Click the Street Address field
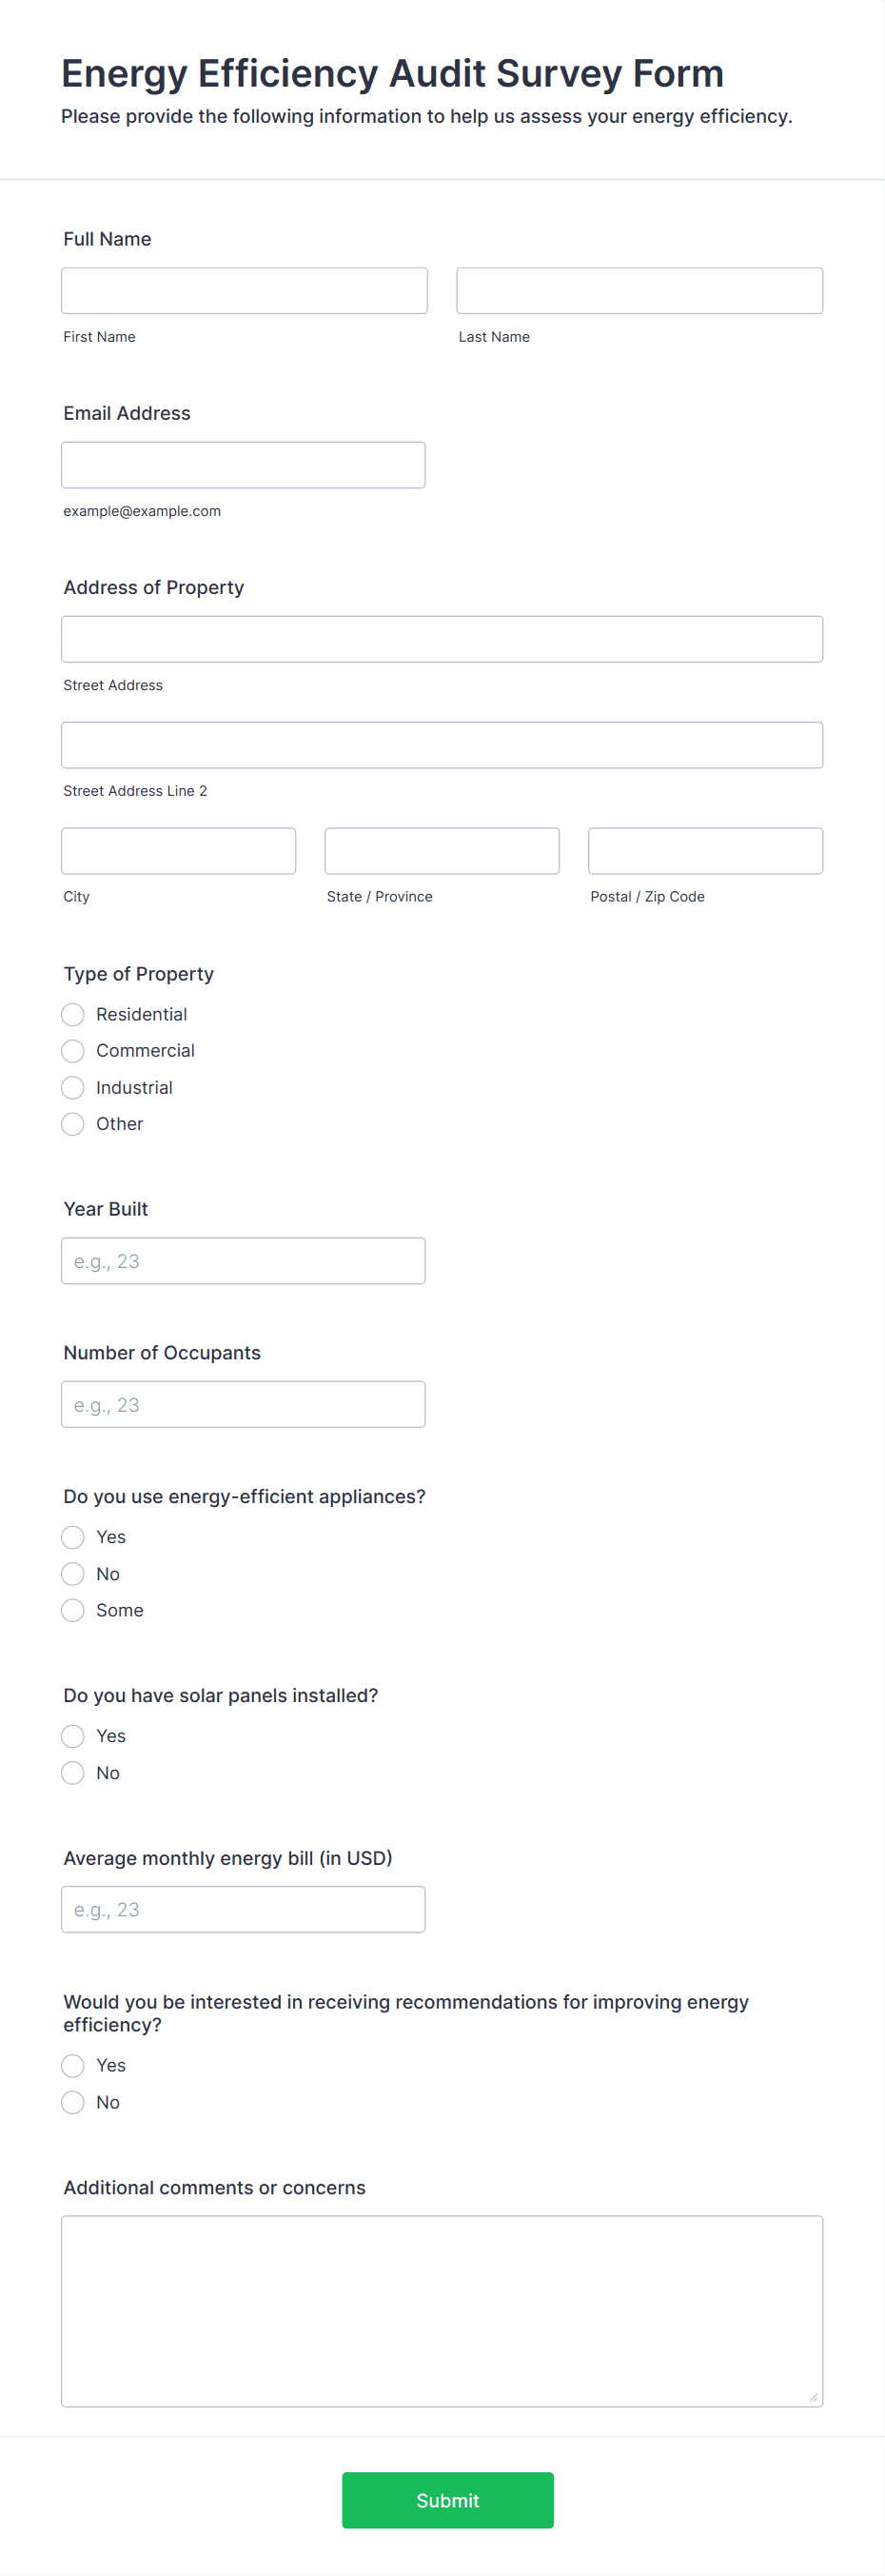 442,639
